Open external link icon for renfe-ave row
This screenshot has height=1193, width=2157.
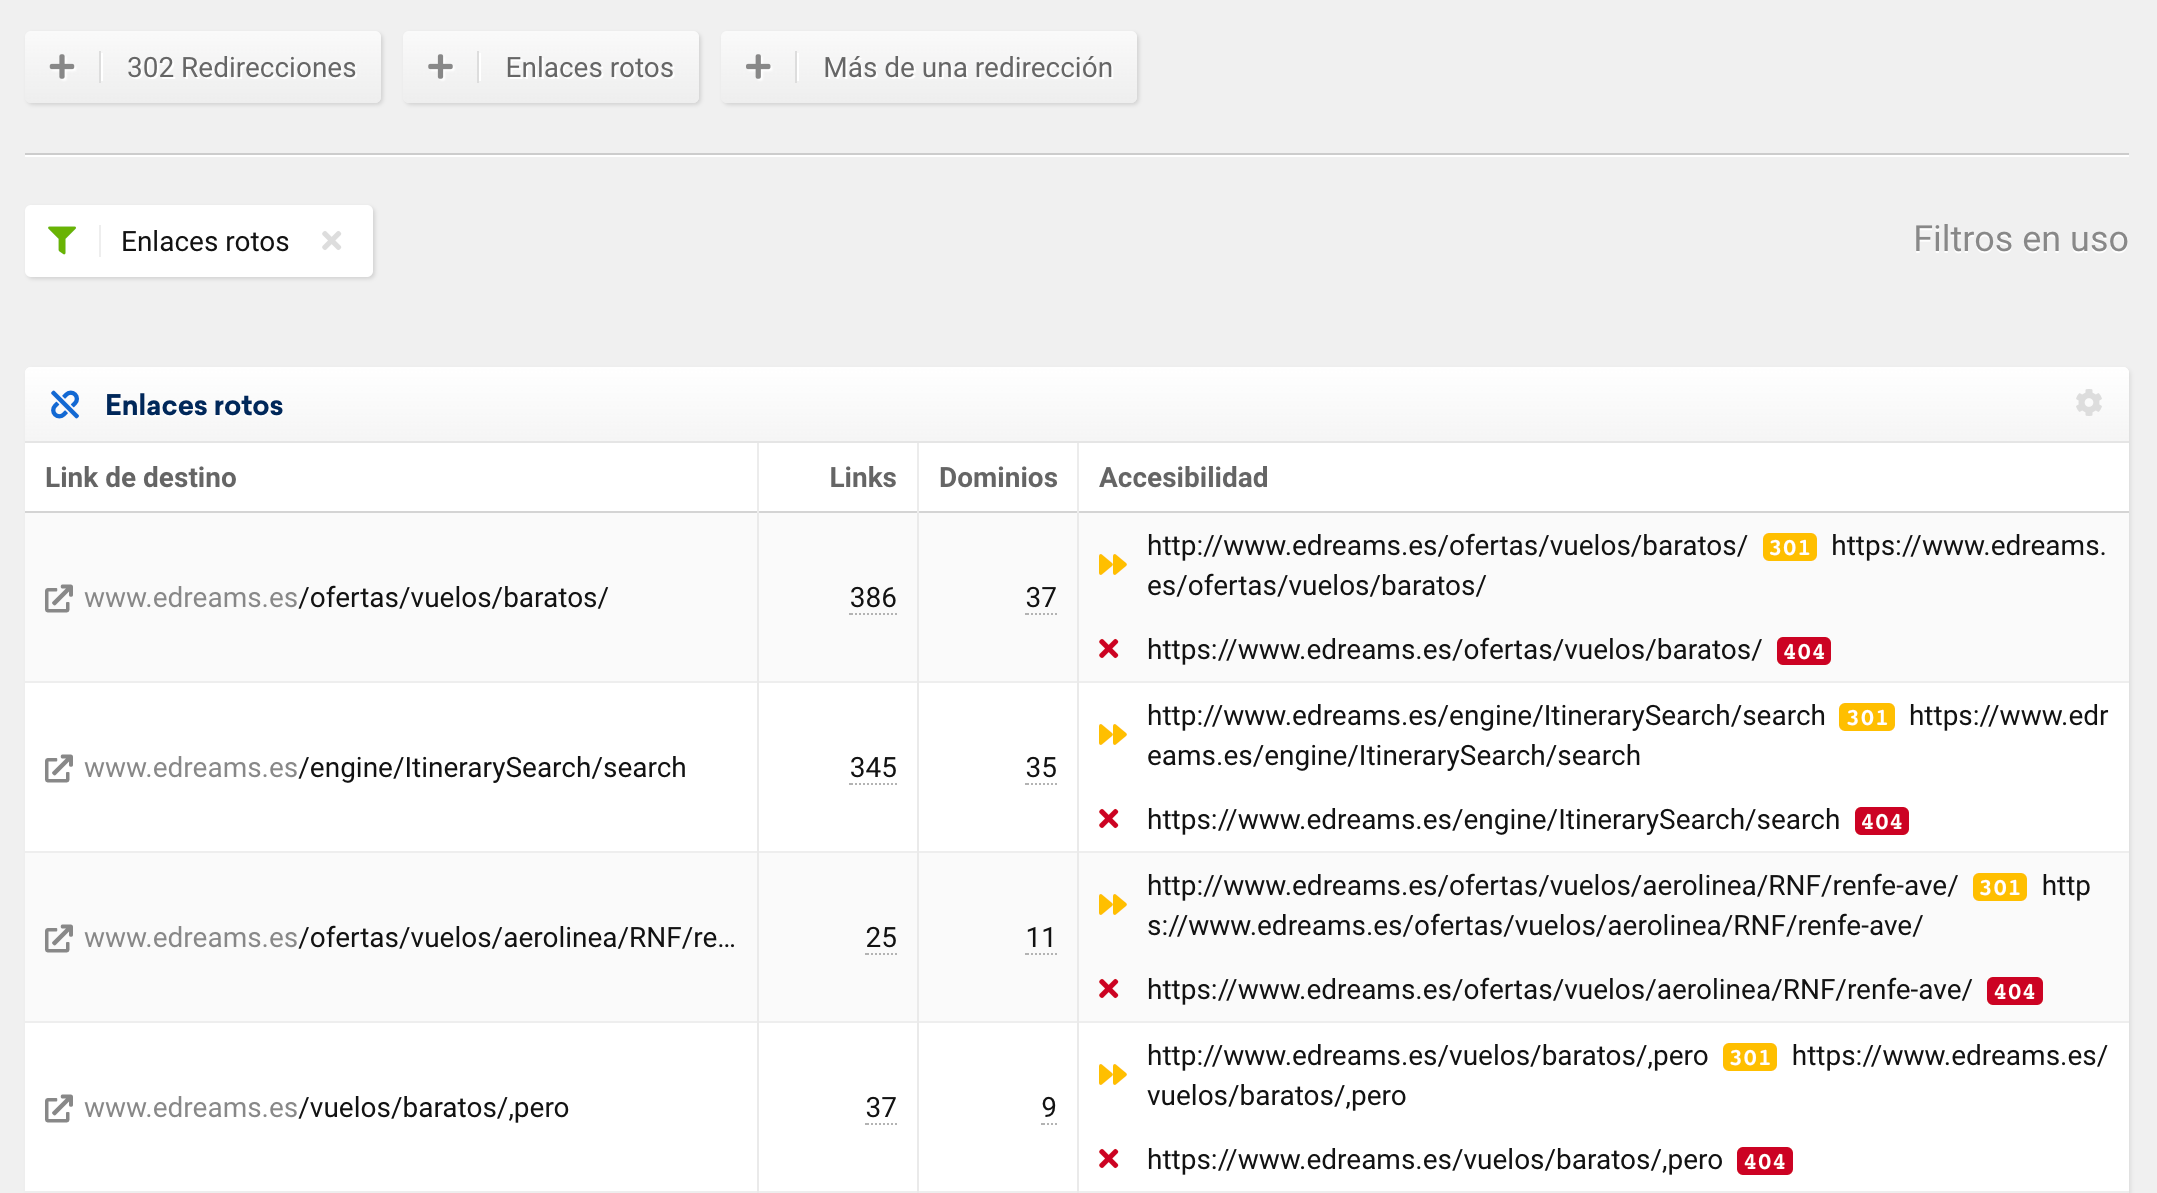tap(59, 938)
